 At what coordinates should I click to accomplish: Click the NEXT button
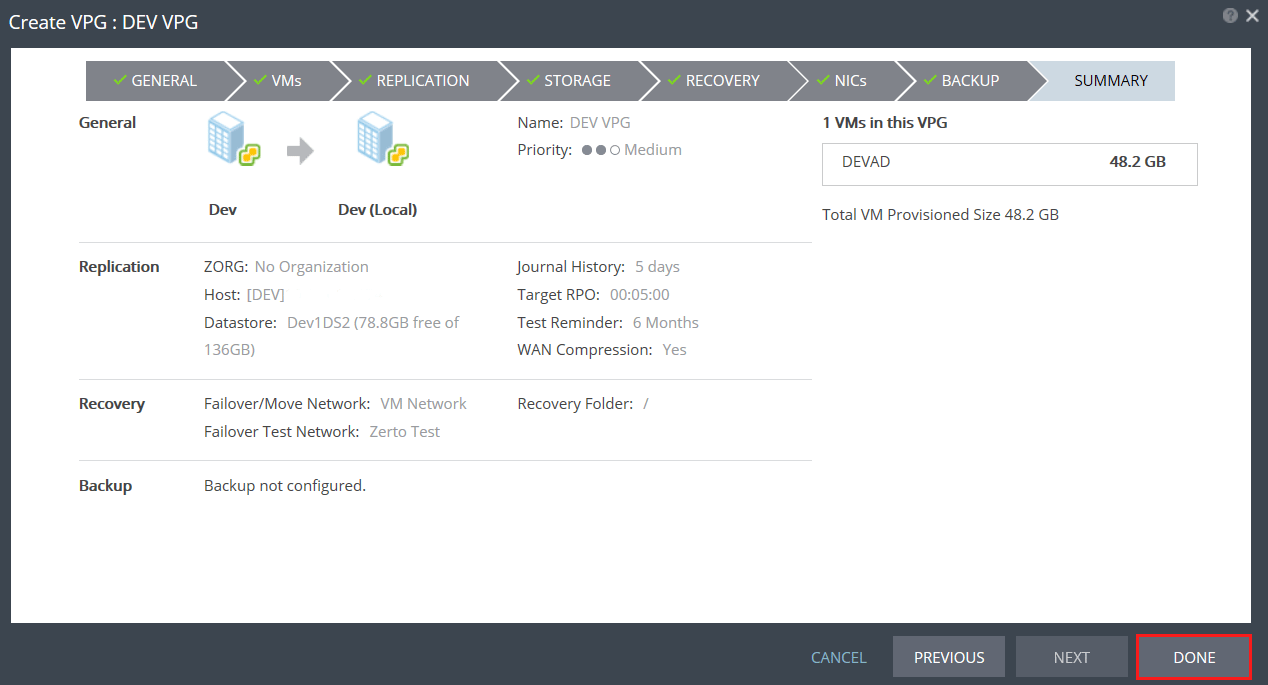1071,657
